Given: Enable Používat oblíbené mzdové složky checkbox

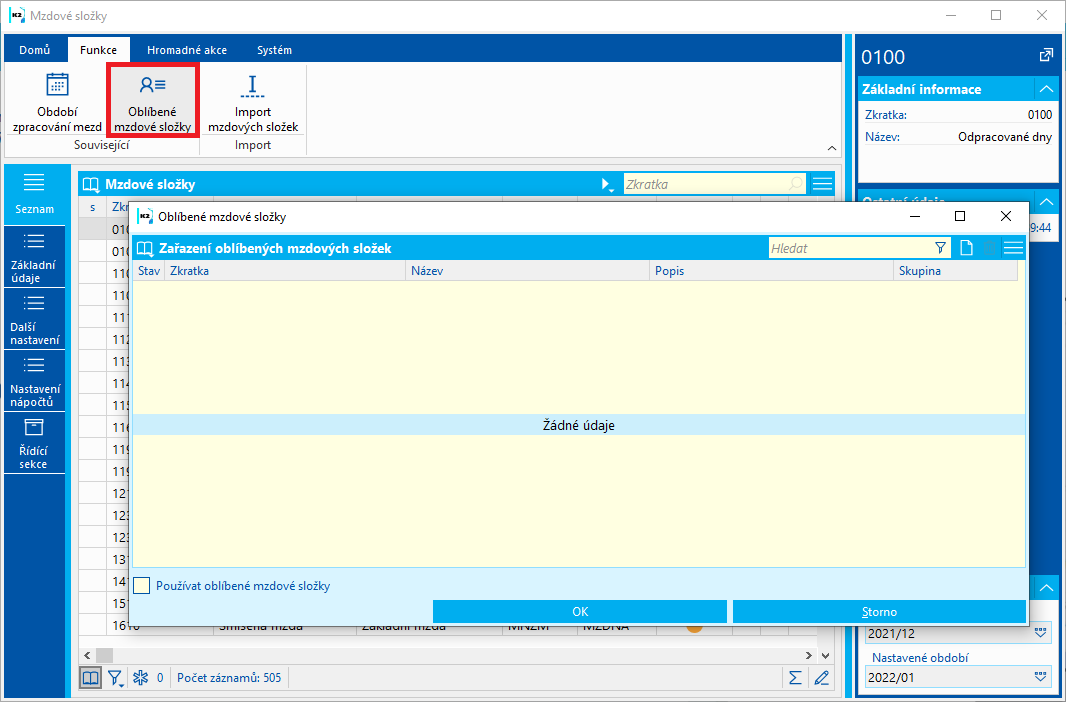Looking at the screenshot, I should (x=141, y=585).
